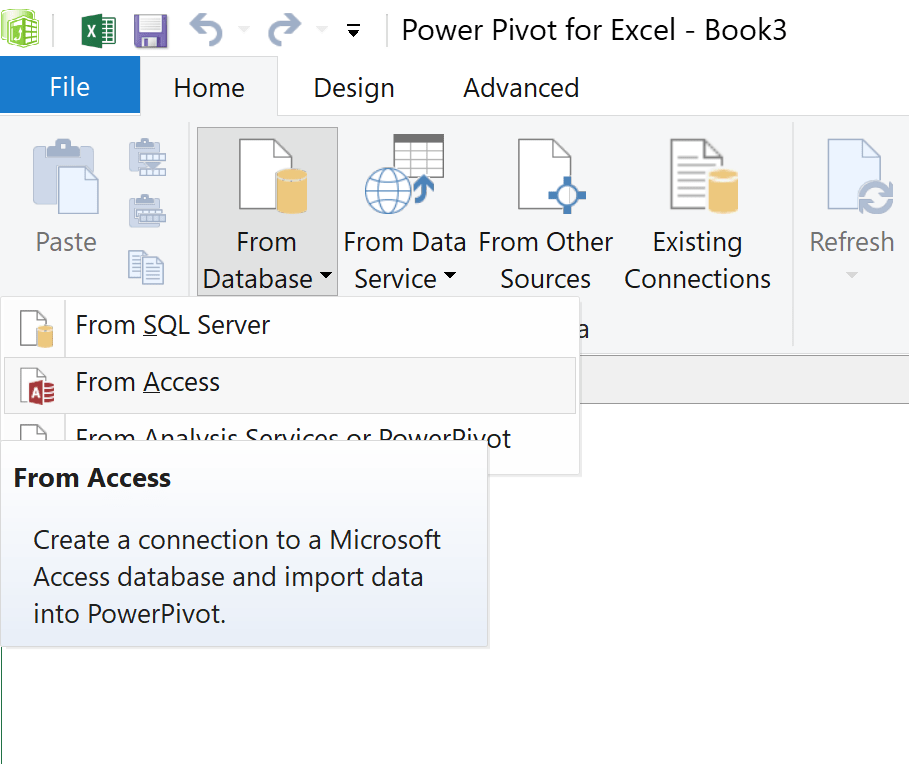Select the Home ribbon tab

pyautogui.click(x=209, y=88)
